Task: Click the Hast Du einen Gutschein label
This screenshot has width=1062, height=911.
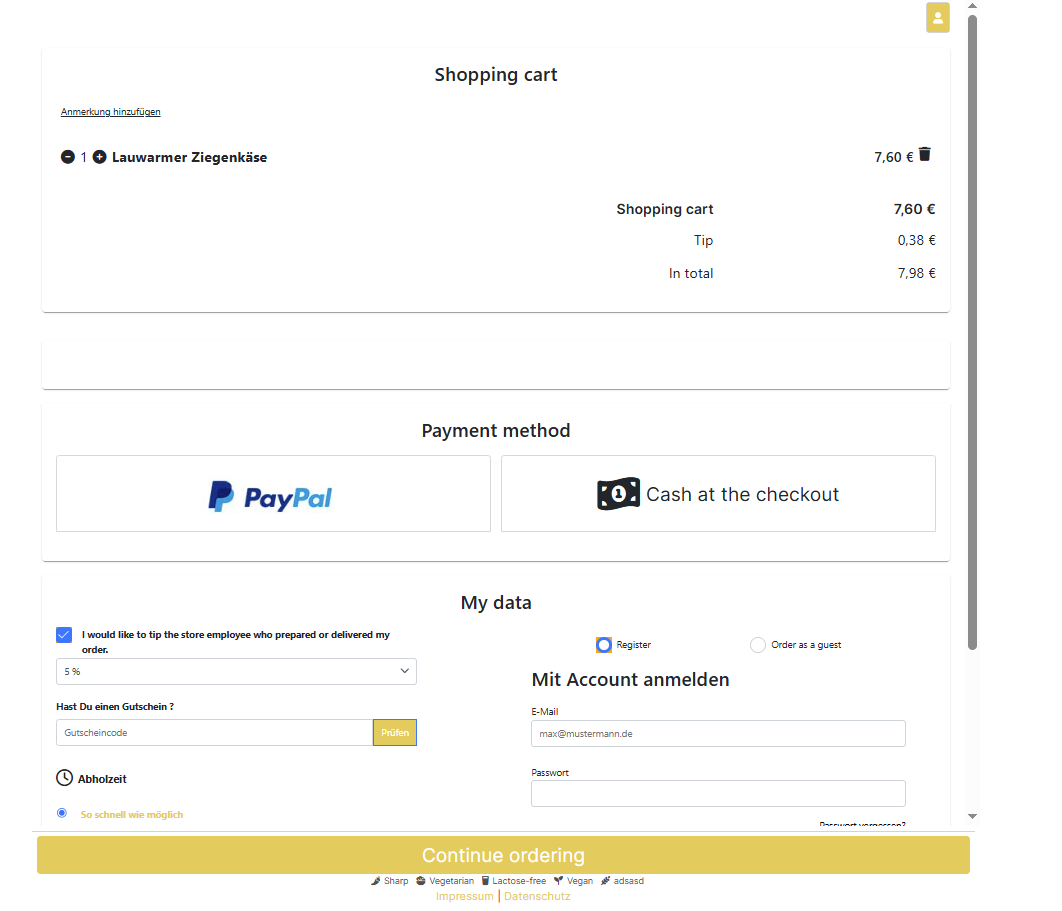Action: coord(115,706)
